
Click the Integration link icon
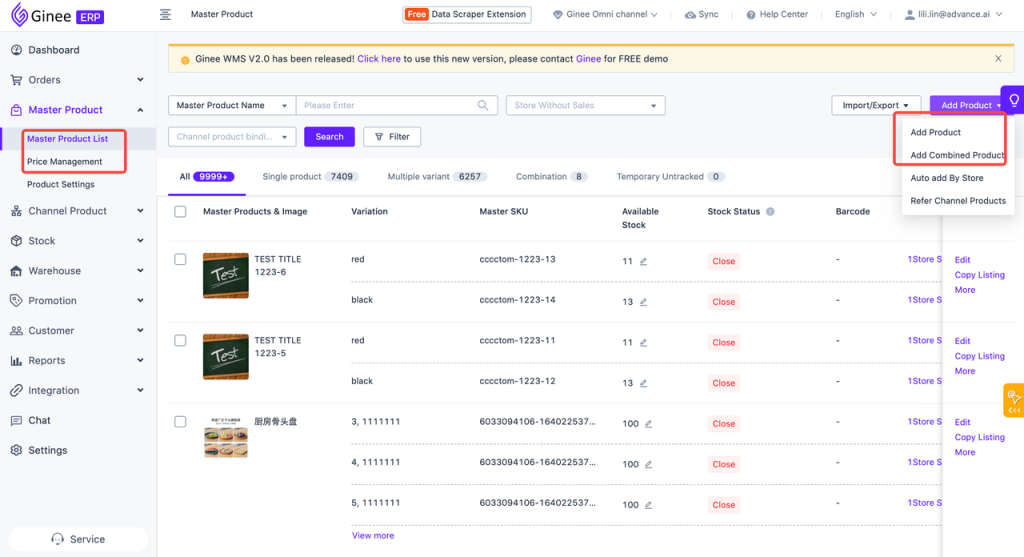(16, 390)
